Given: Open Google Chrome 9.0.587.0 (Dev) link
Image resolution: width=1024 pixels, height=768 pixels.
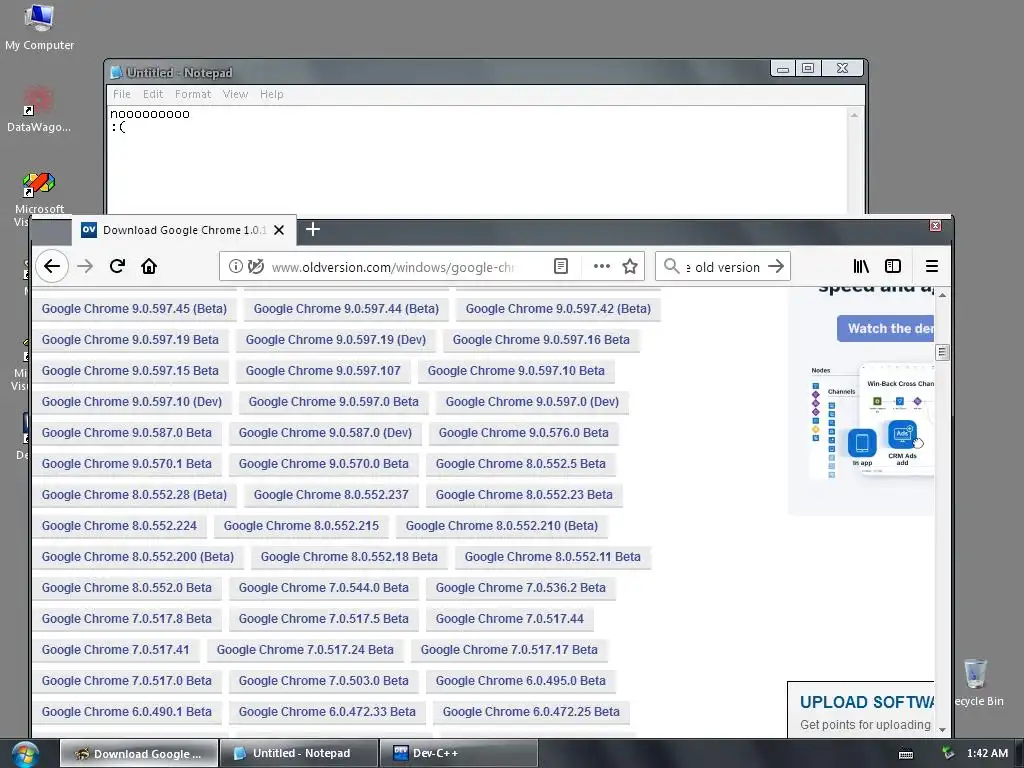Looking at the screenshot, I should (325, 433).
